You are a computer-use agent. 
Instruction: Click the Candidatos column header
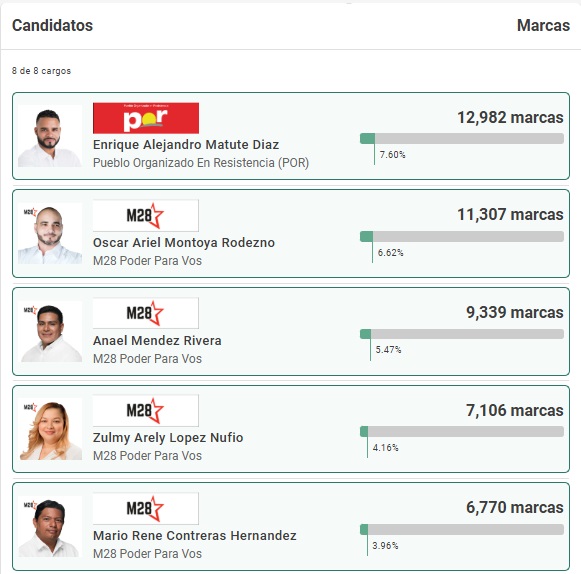pos(52,25)
